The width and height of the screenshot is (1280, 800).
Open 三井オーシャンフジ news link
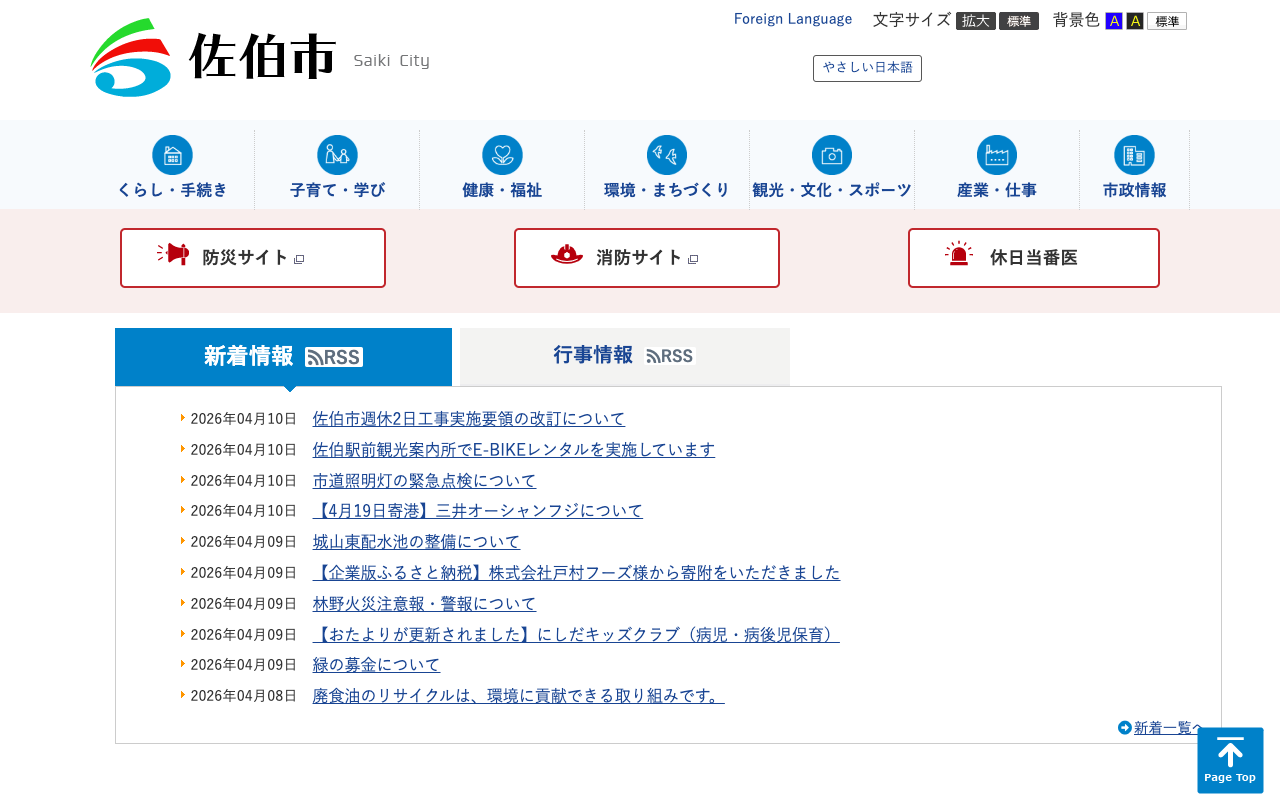click(478, 511)
